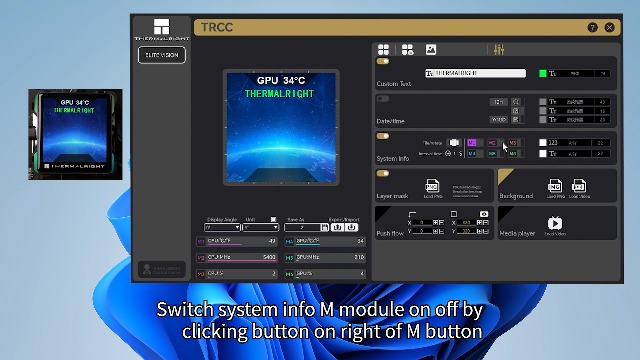Toggle the Custom Text switch

click(382, 62)
